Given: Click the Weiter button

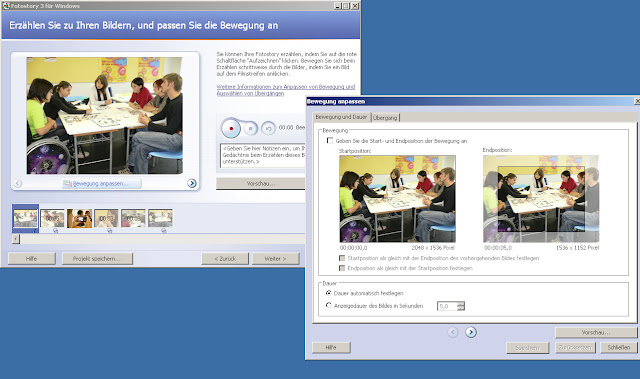Looking at the screenshot, I should tap(276, 259).
